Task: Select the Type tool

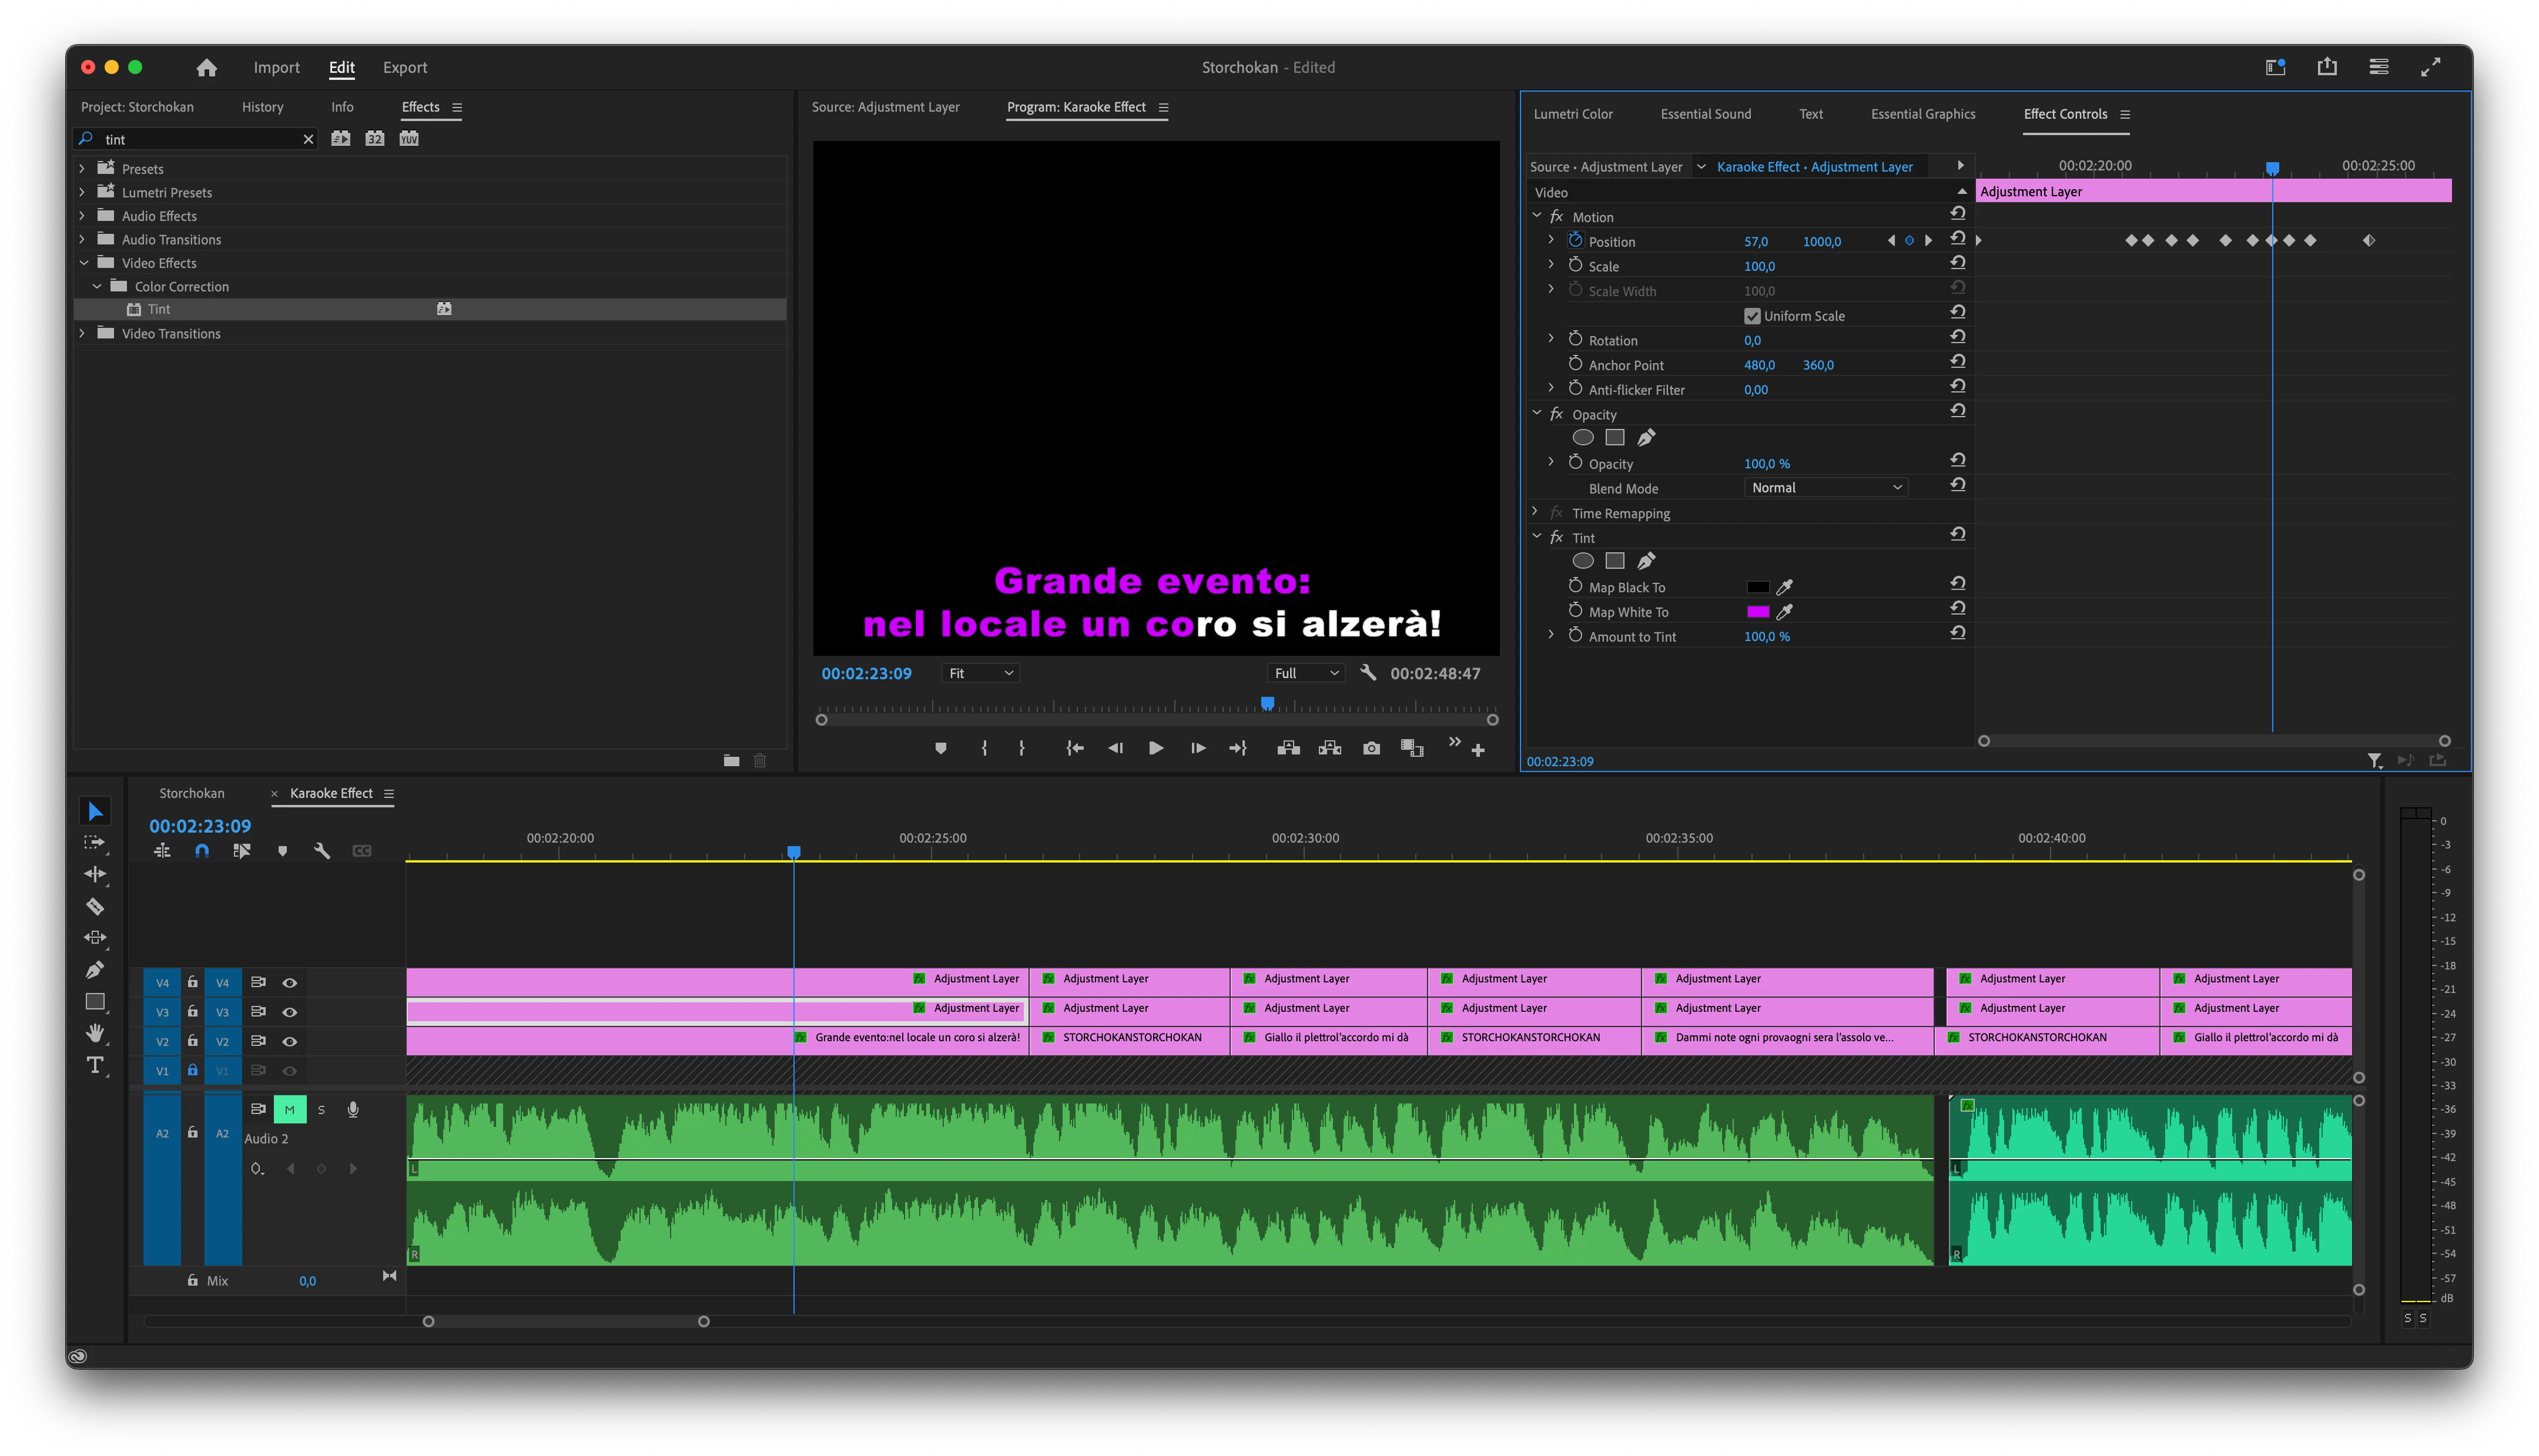Action: coord(95,1065)
